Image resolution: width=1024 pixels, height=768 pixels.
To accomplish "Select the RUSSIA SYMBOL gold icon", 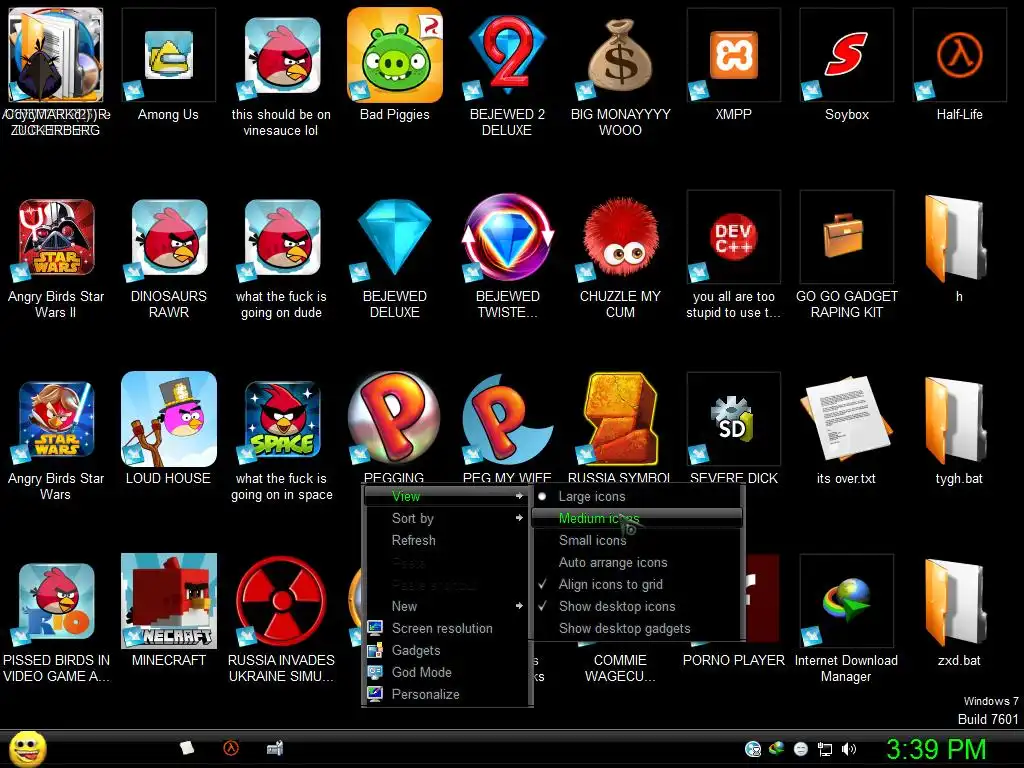I will (620, 419).
